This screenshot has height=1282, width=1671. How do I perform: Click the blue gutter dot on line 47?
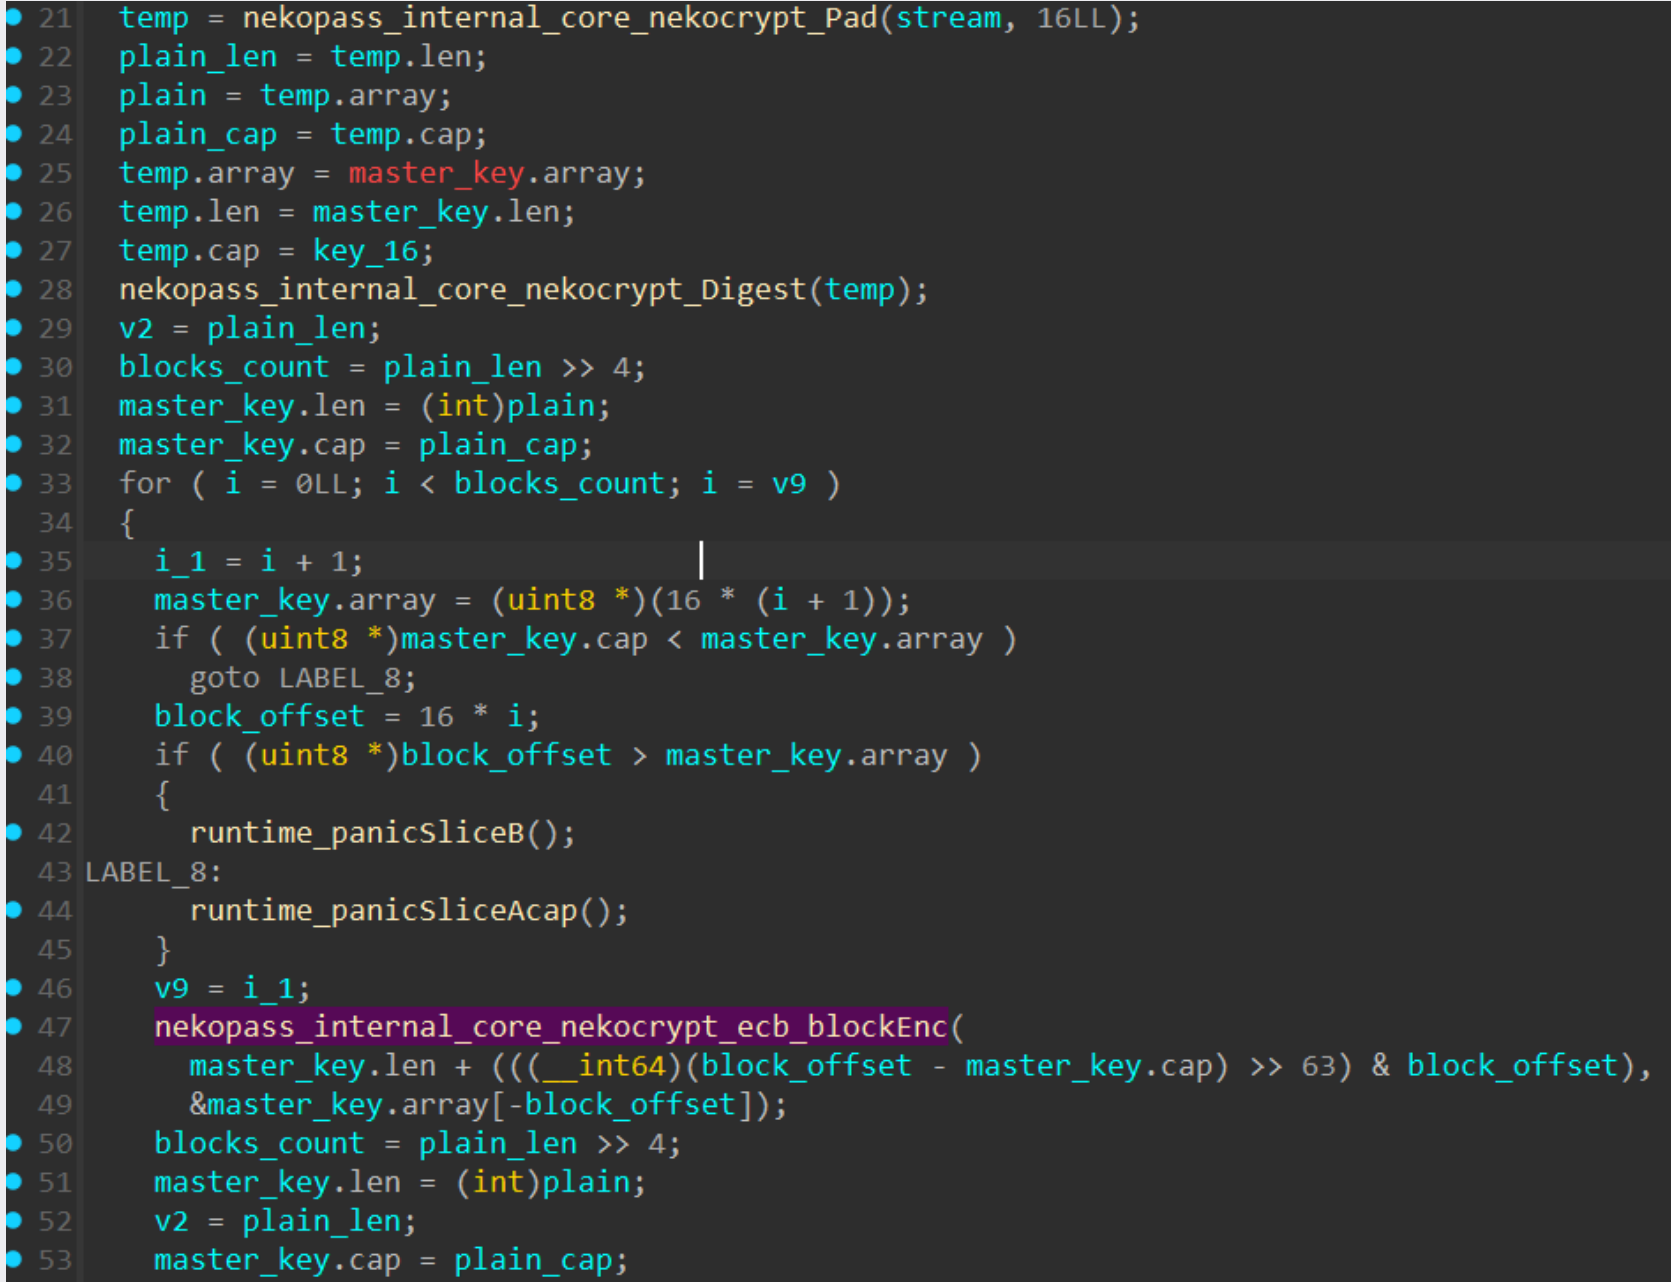tap(14, 1026)
